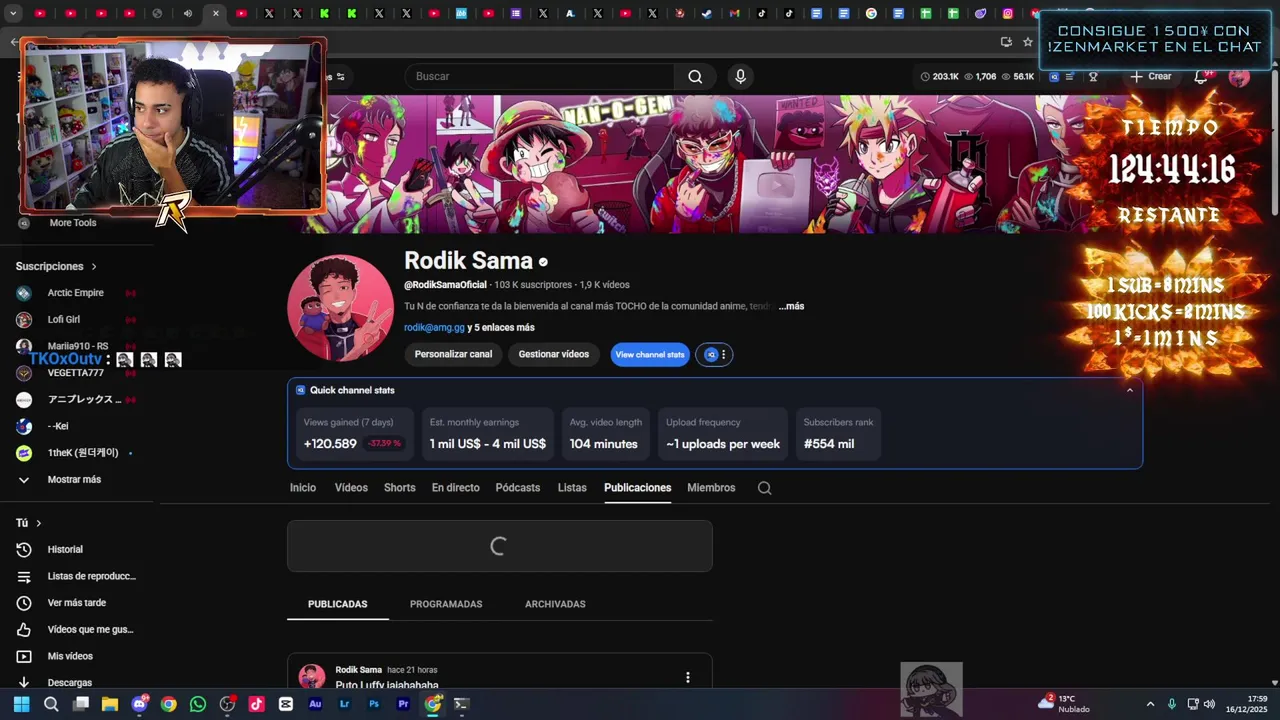Image resolution: width=1280 pixels, height=720 pixels.
Task: Select ARCHIVADAS posts tab
Action: point(555,604)
